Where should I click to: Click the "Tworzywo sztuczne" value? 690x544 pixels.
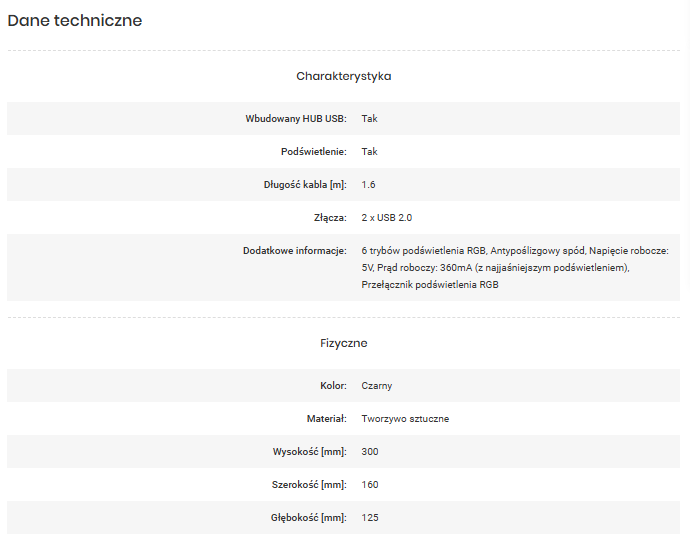pos(405,419)
